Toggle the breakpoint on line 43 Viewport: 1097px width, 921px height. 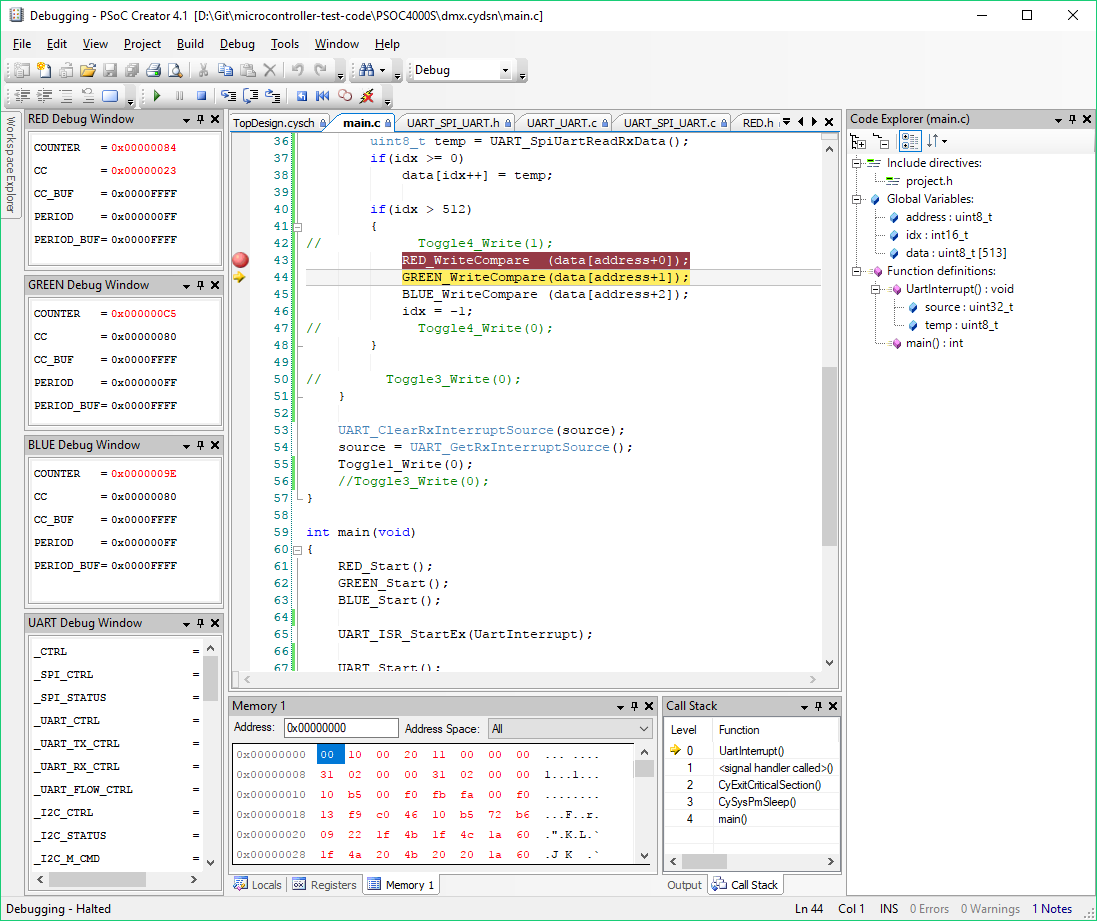pos(240,260)
